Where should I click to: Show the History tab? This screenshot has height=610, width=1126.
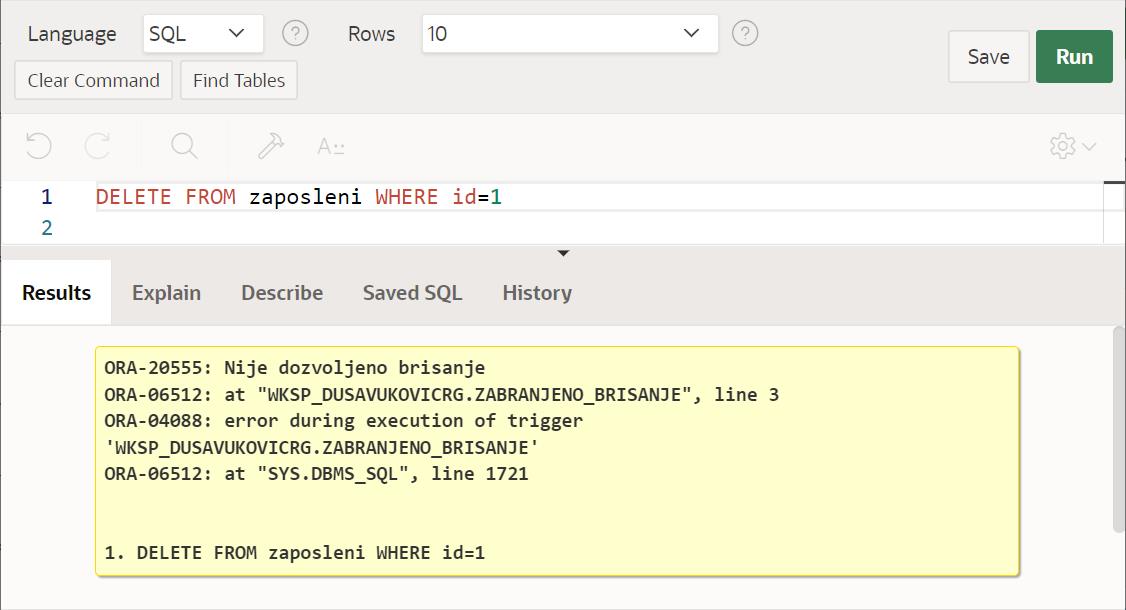coord(537,293)
